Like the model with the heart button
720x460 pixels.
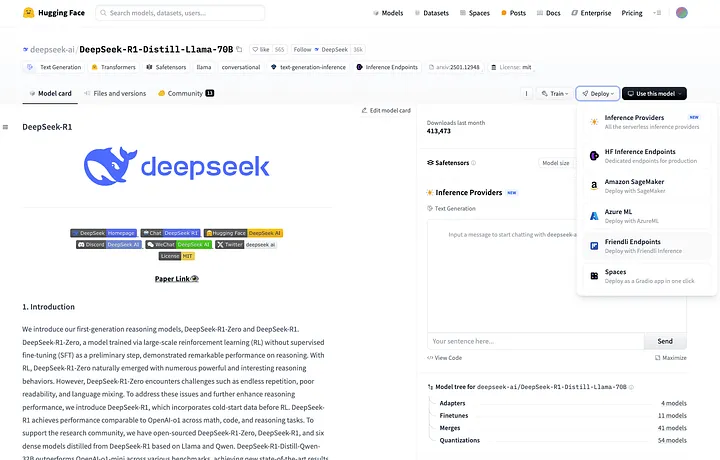(x=261, y=50)
